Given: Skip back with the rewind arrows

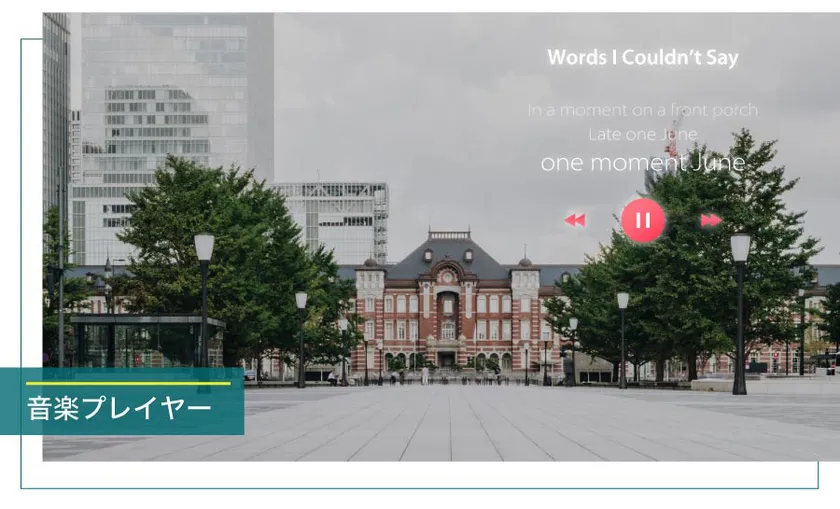Looking at the screenshot, I should (575, 220).
